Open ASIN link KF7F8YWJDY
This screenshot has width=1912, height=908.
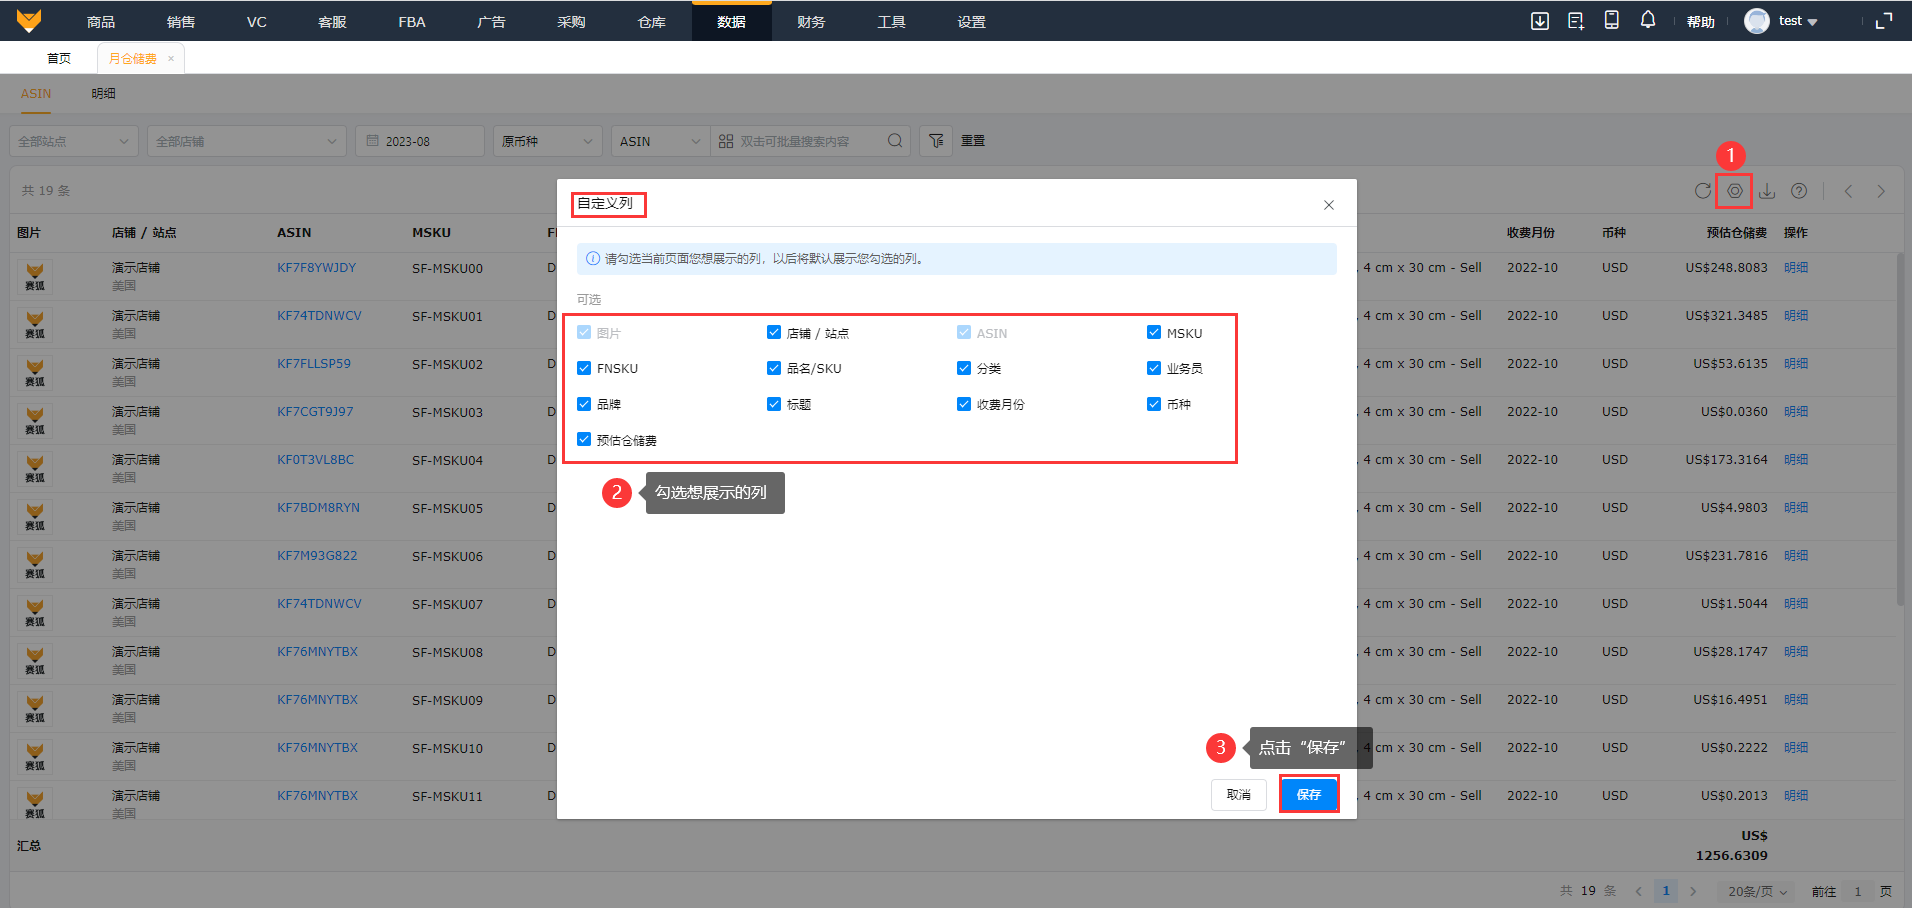click(x=317, y=268)
